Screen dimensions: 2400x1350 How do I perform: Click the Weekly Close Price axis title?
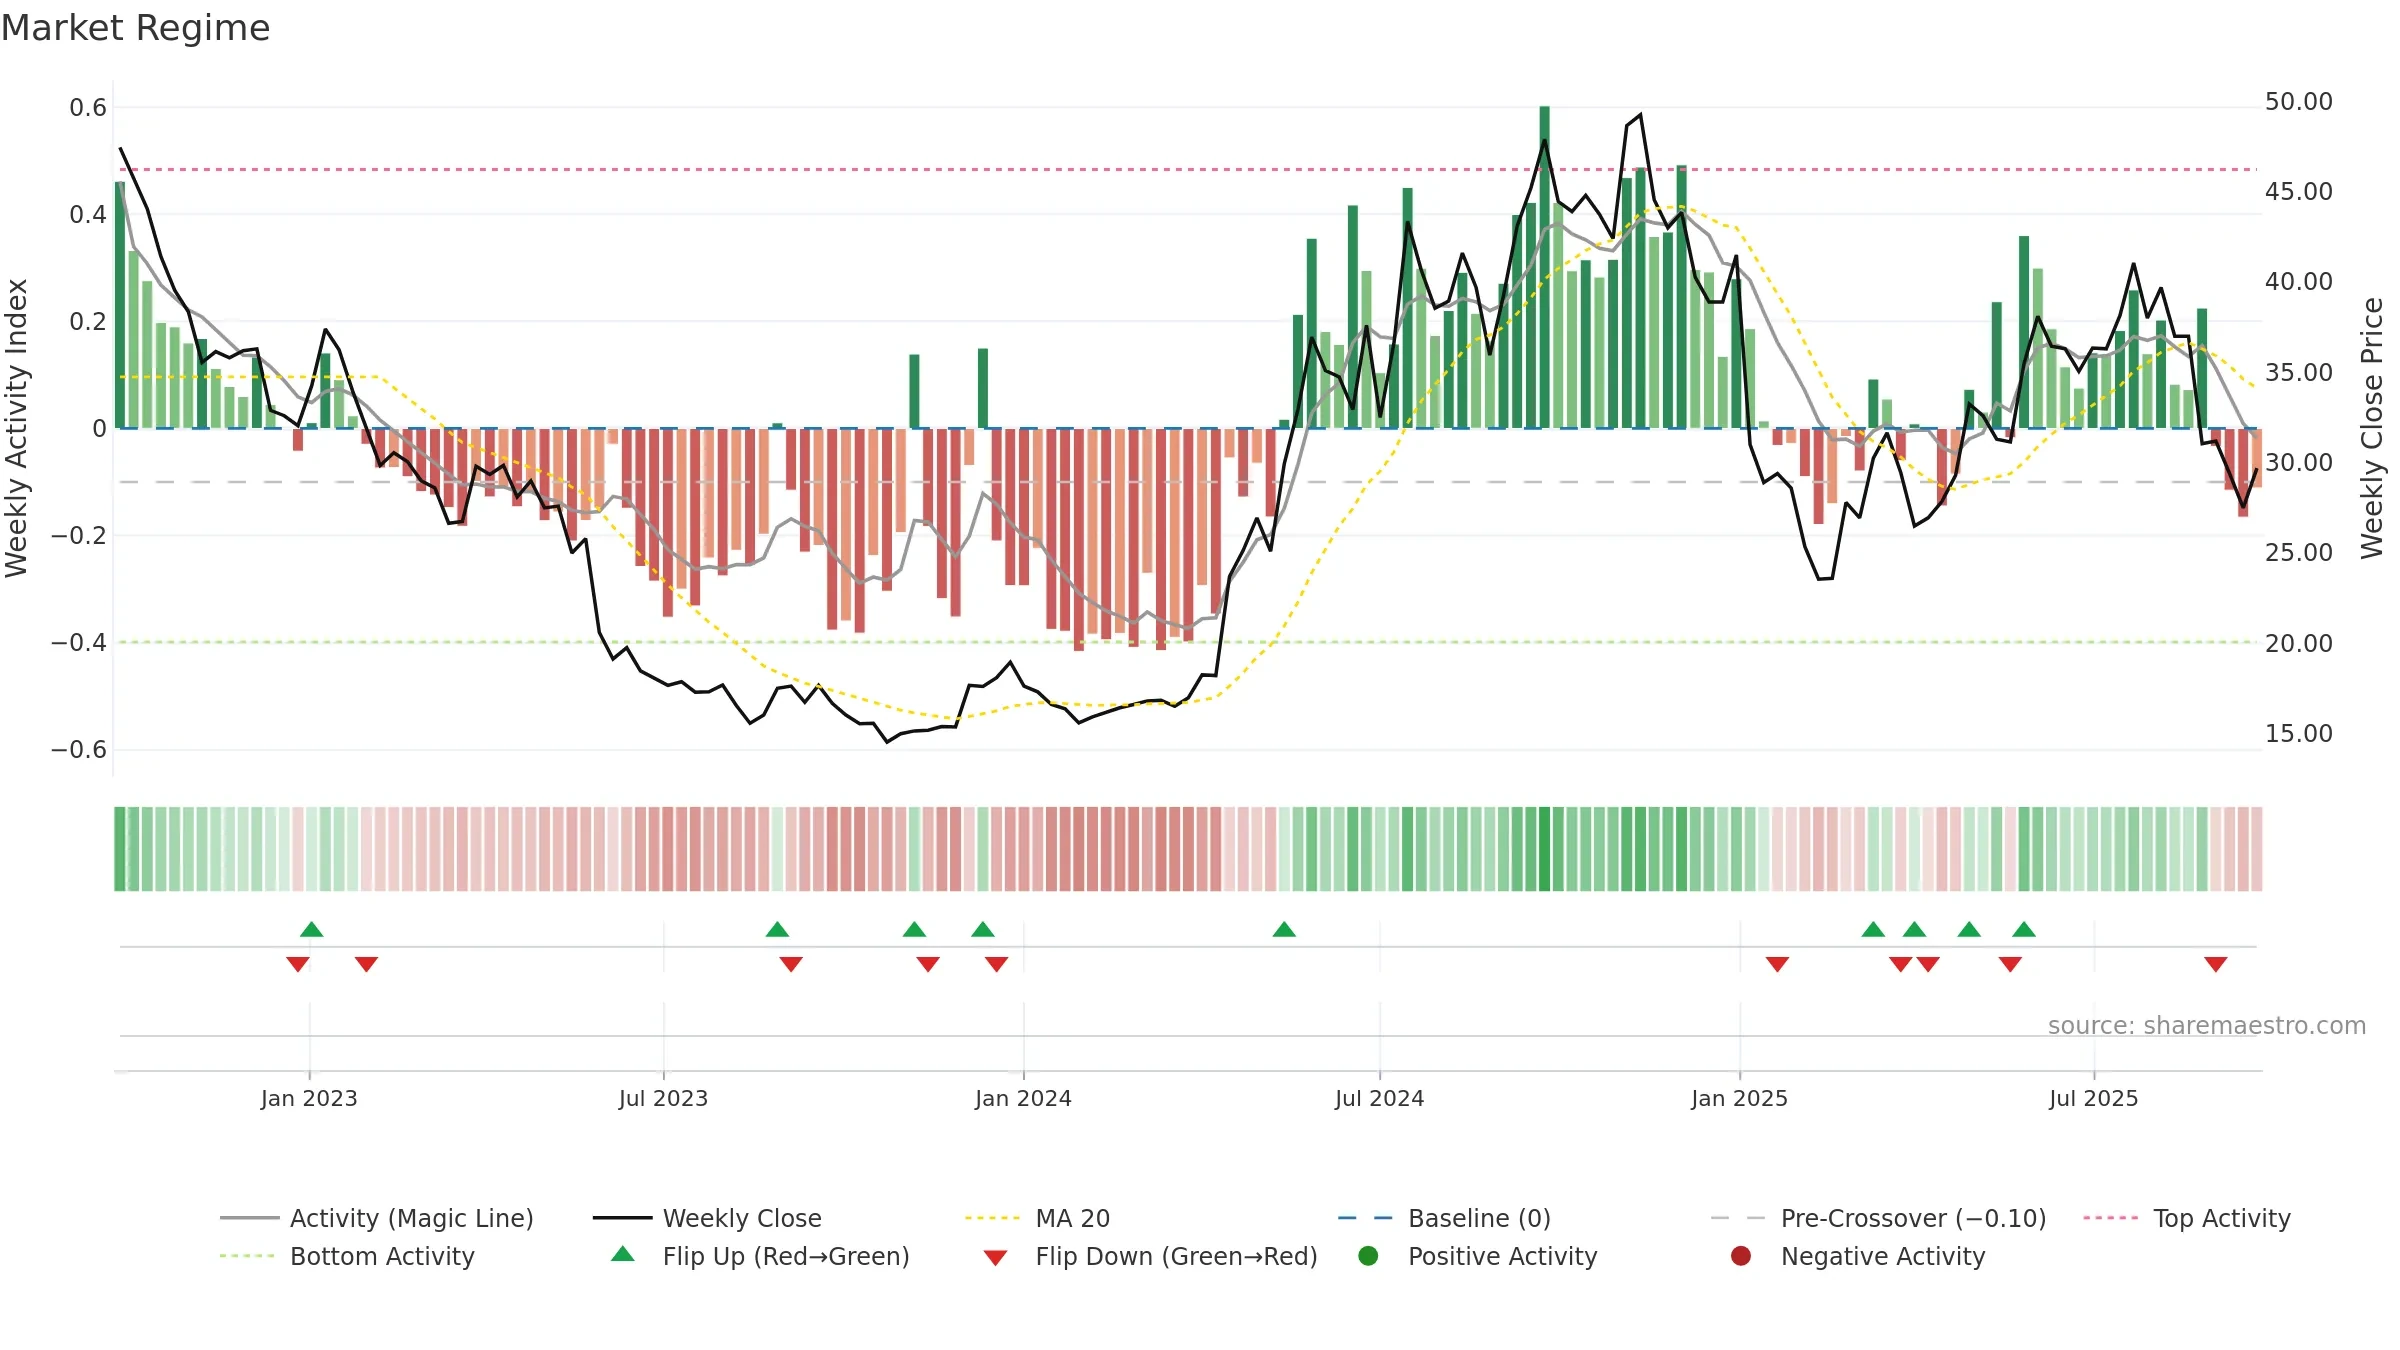coord(2372,428)
